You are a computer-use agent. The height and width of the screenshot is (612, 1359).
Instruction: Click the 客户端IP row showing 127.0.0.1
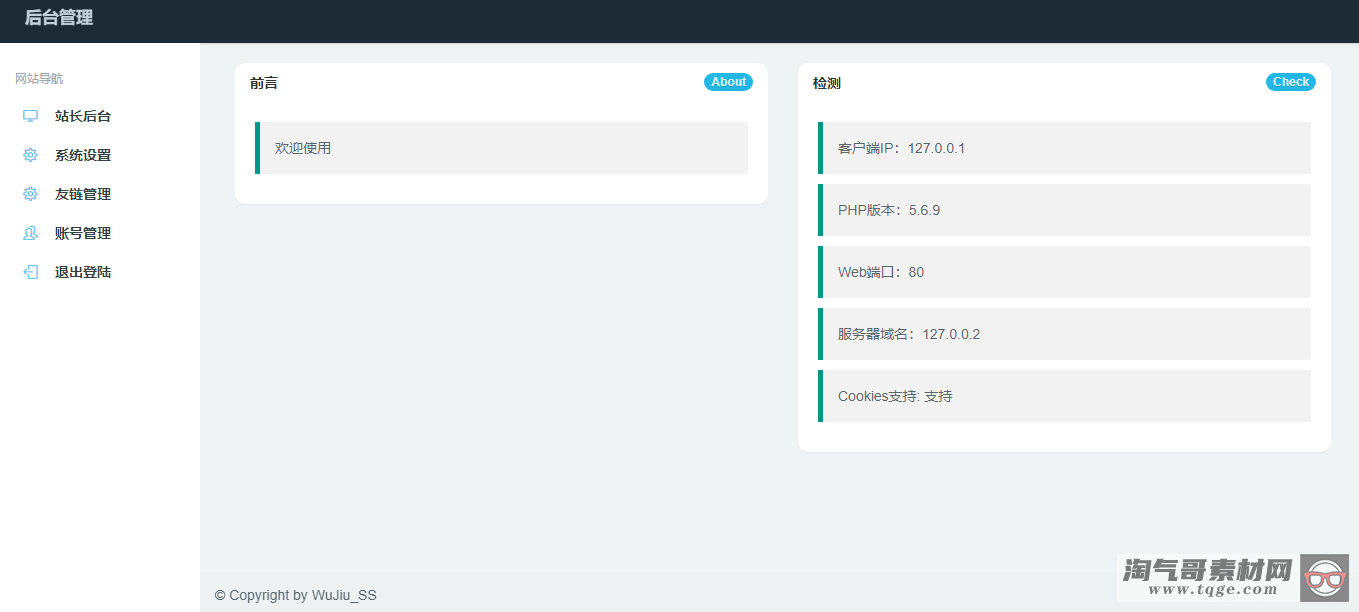coord(1065,148)
